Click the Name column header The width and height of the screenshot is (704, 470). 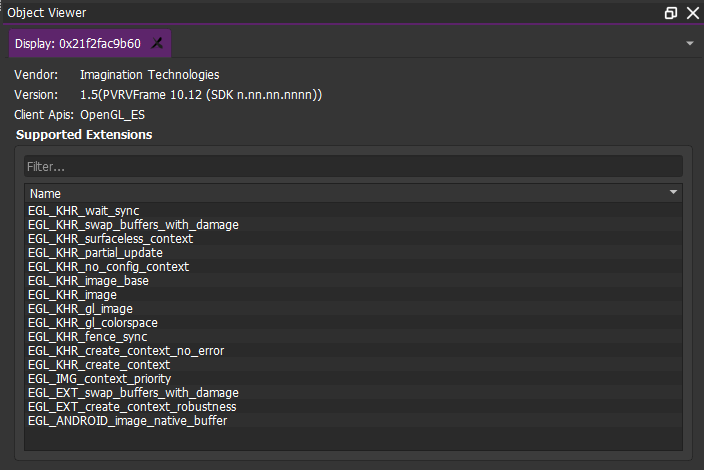(353, 193)
